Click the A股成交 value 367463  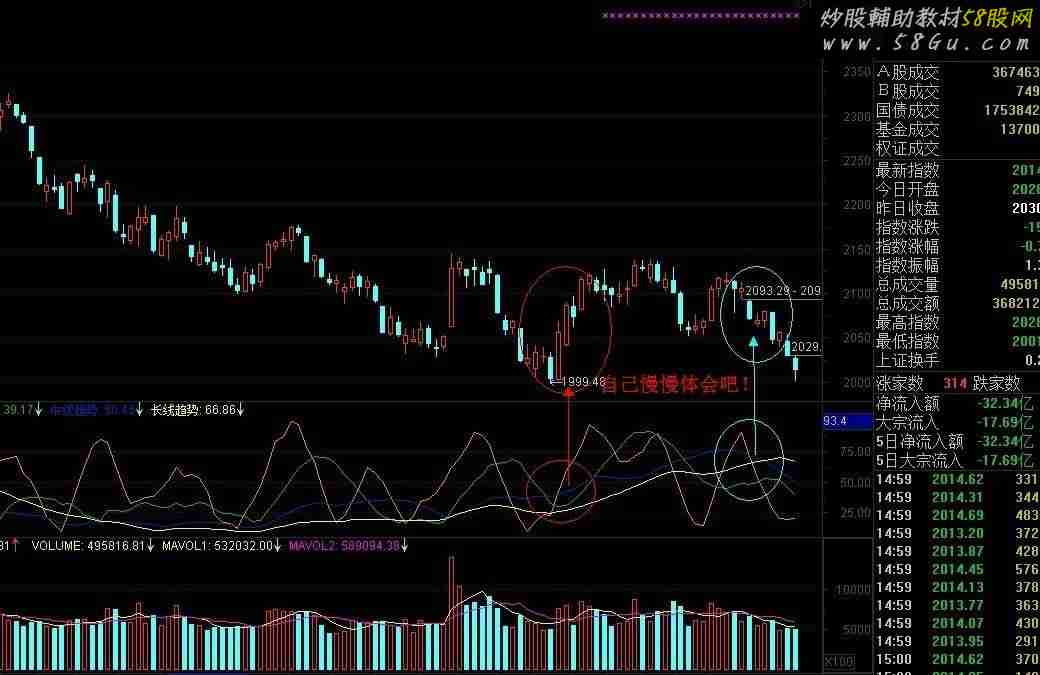1015,72
